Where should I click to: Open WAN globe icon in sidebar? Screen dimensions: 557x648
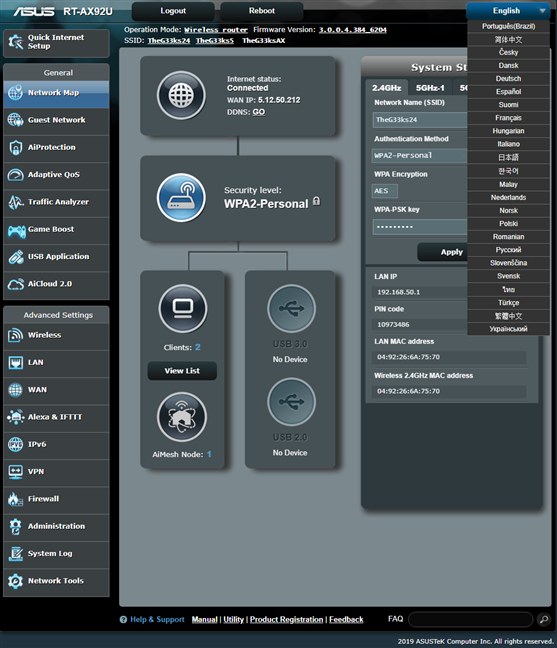coord(15,390)
